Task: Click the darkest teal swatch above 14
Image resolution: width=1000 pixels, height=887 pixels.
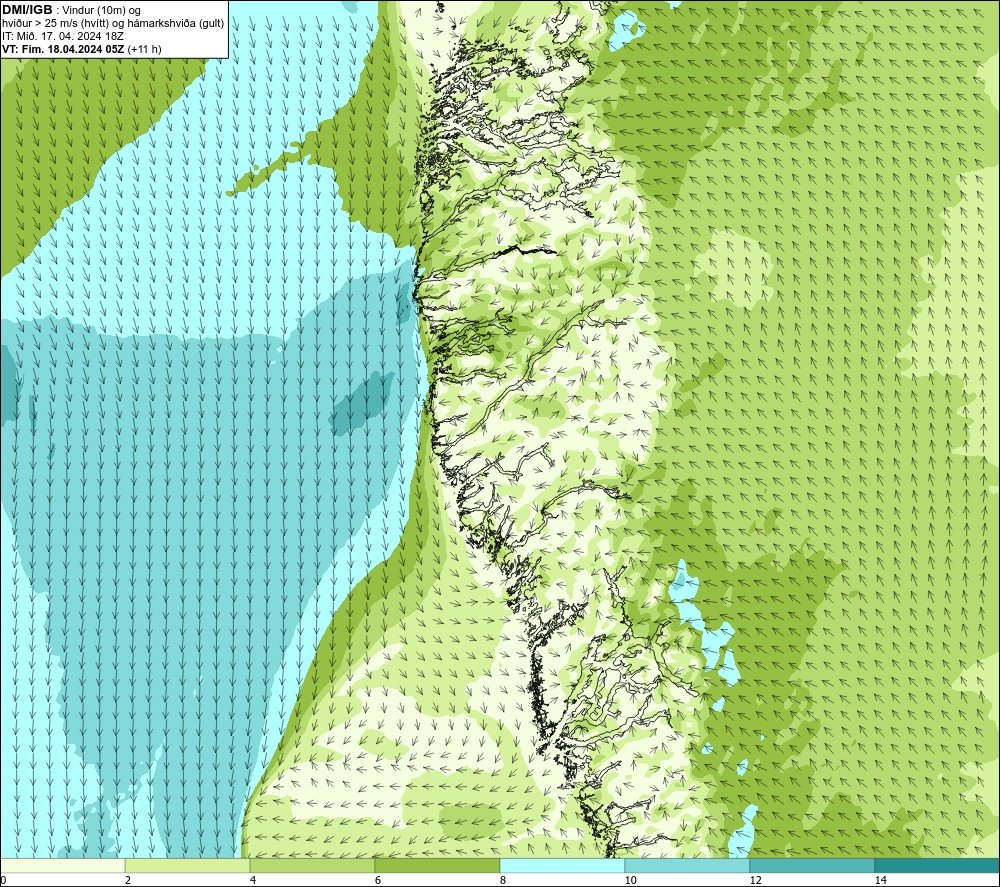Action: [x=938, y=865]
